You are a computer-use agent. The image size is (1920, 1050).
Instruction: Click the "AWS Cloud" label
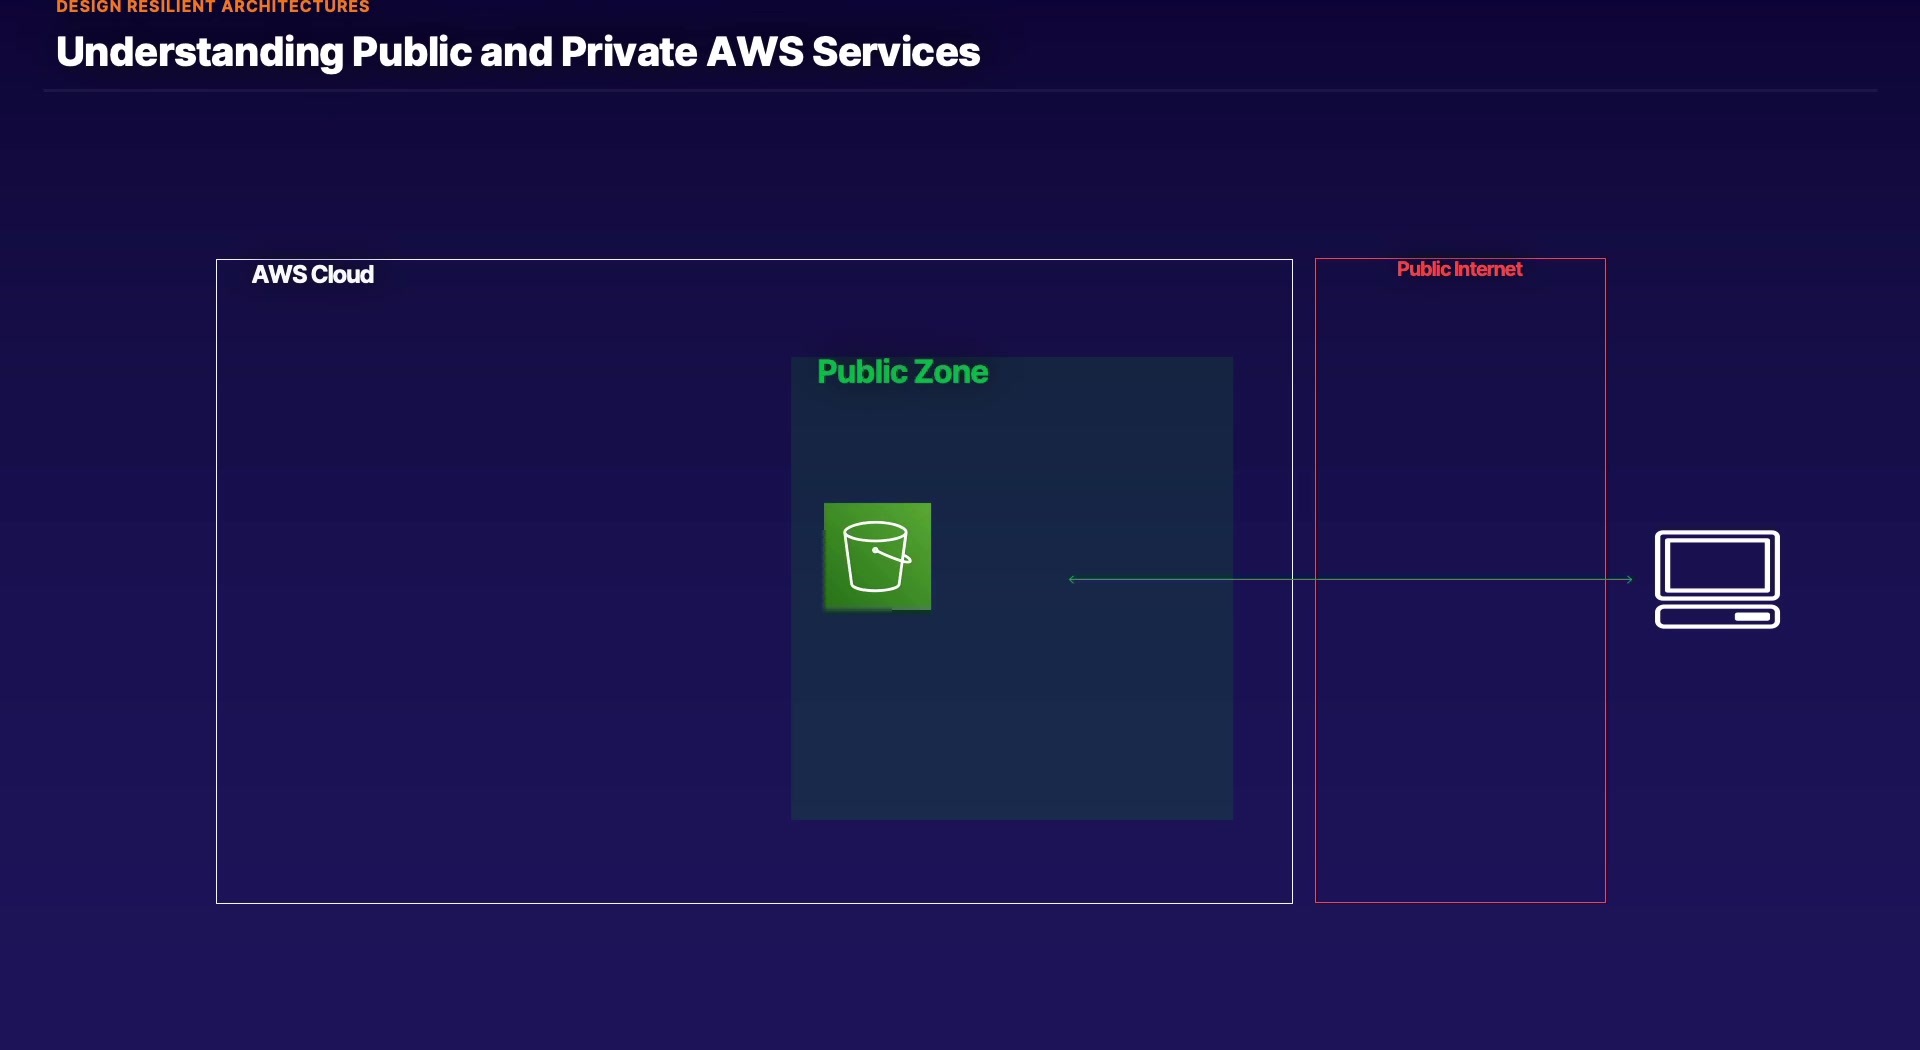(312, 275)
